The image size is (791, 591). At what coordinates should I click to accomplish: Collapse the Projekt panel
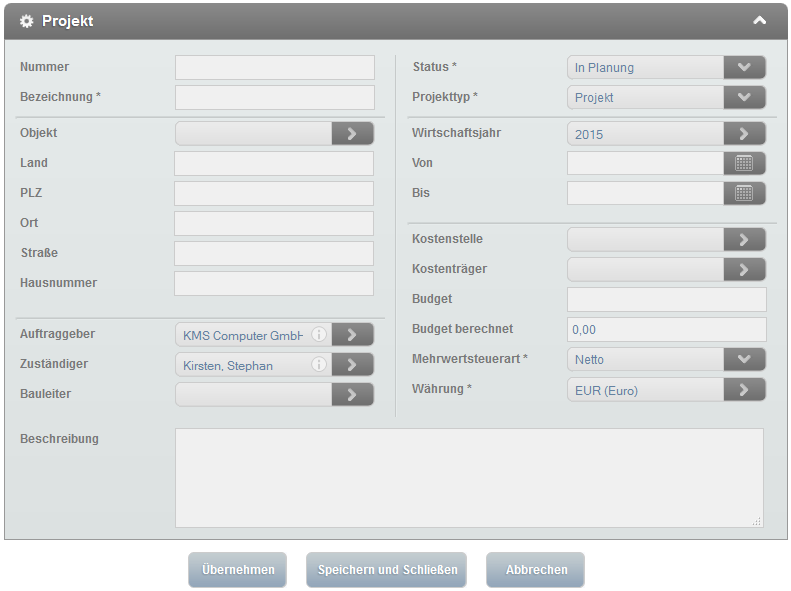coord(760,20)
